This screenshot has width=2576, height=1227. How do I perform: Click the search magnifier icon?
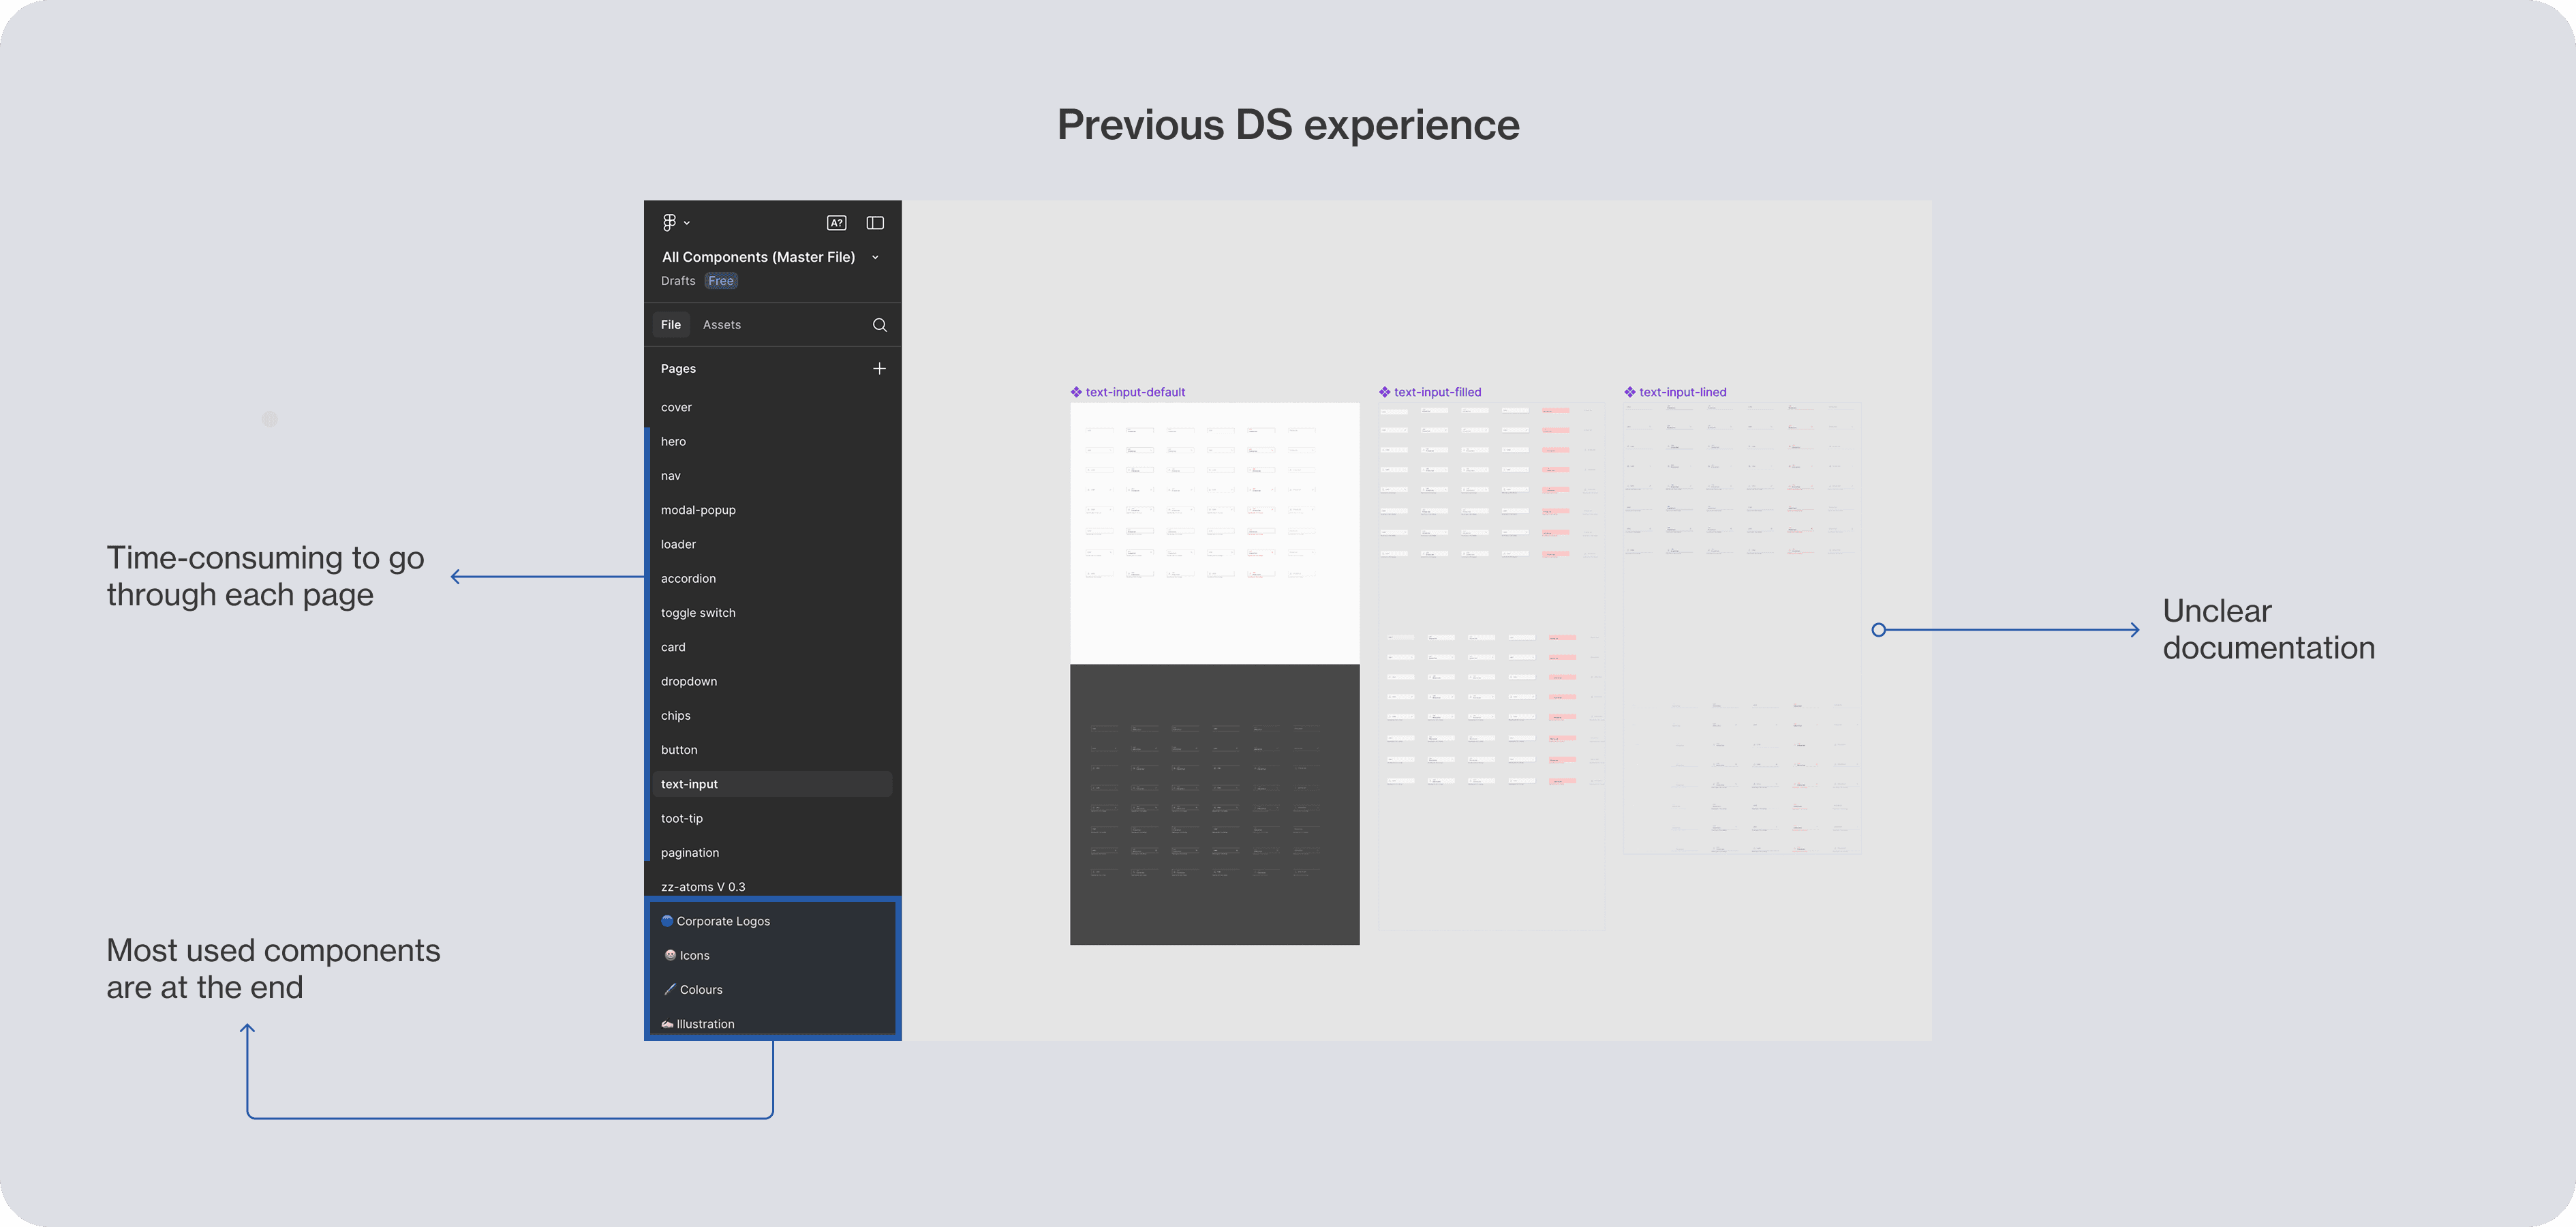click(x=880, y=325)
